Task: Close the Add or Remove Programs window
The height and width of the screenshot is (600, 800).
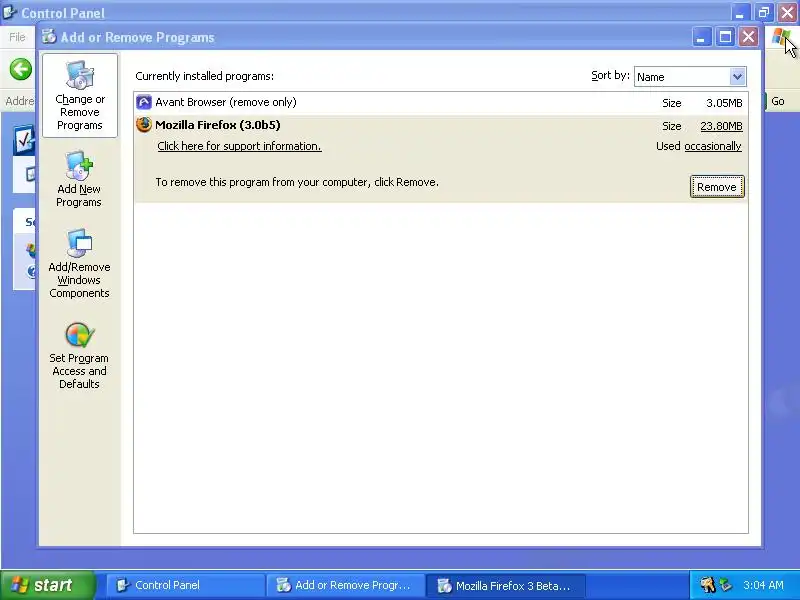Action: (x=748, y=37)
